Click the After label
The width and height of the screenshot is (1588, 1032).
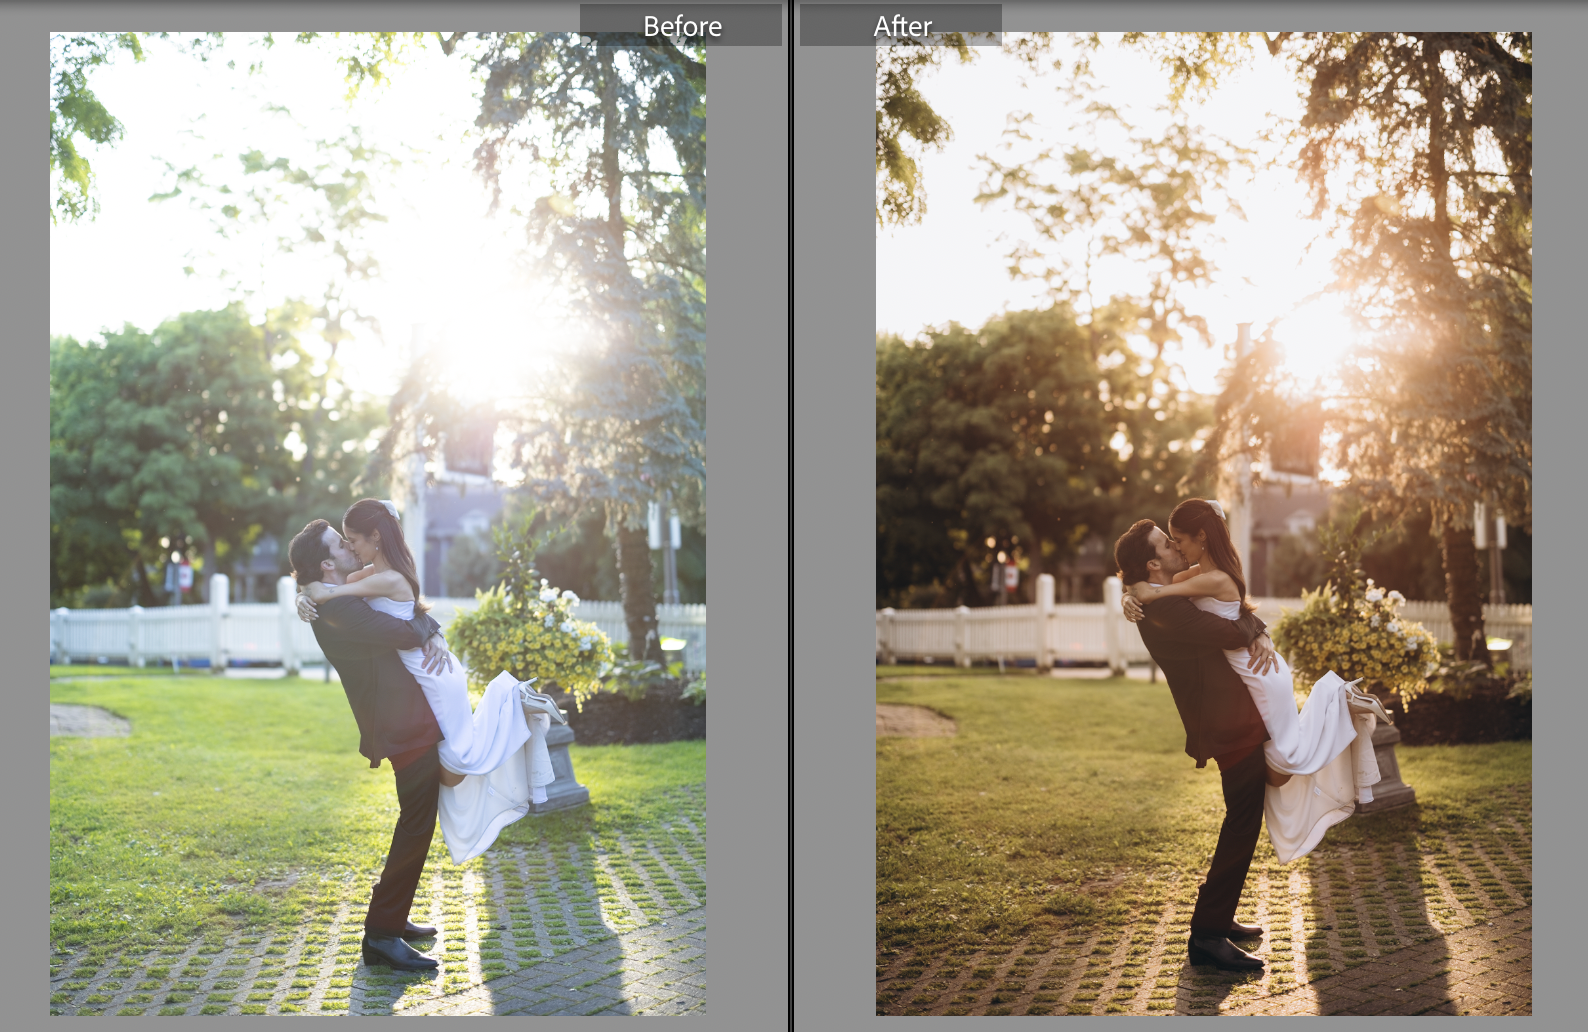click(902, 26)
